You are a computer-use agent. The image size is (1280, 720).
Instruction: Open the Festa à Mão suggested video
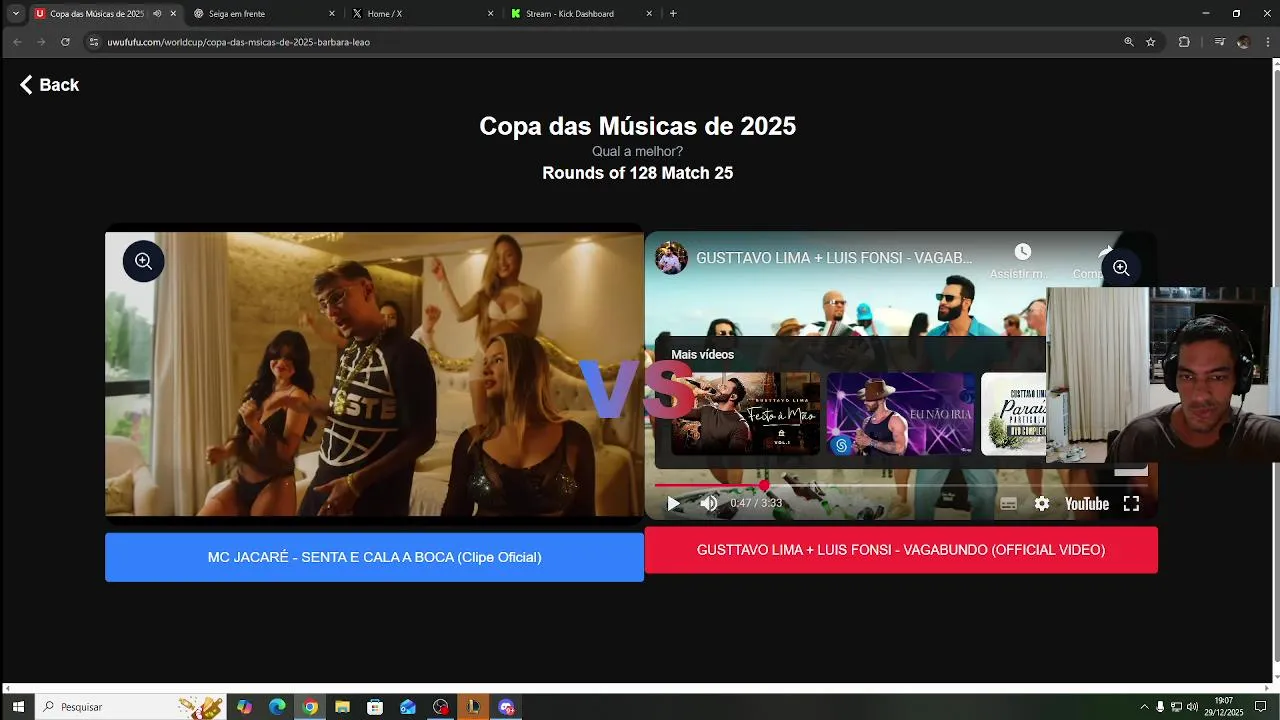(745, 414)
